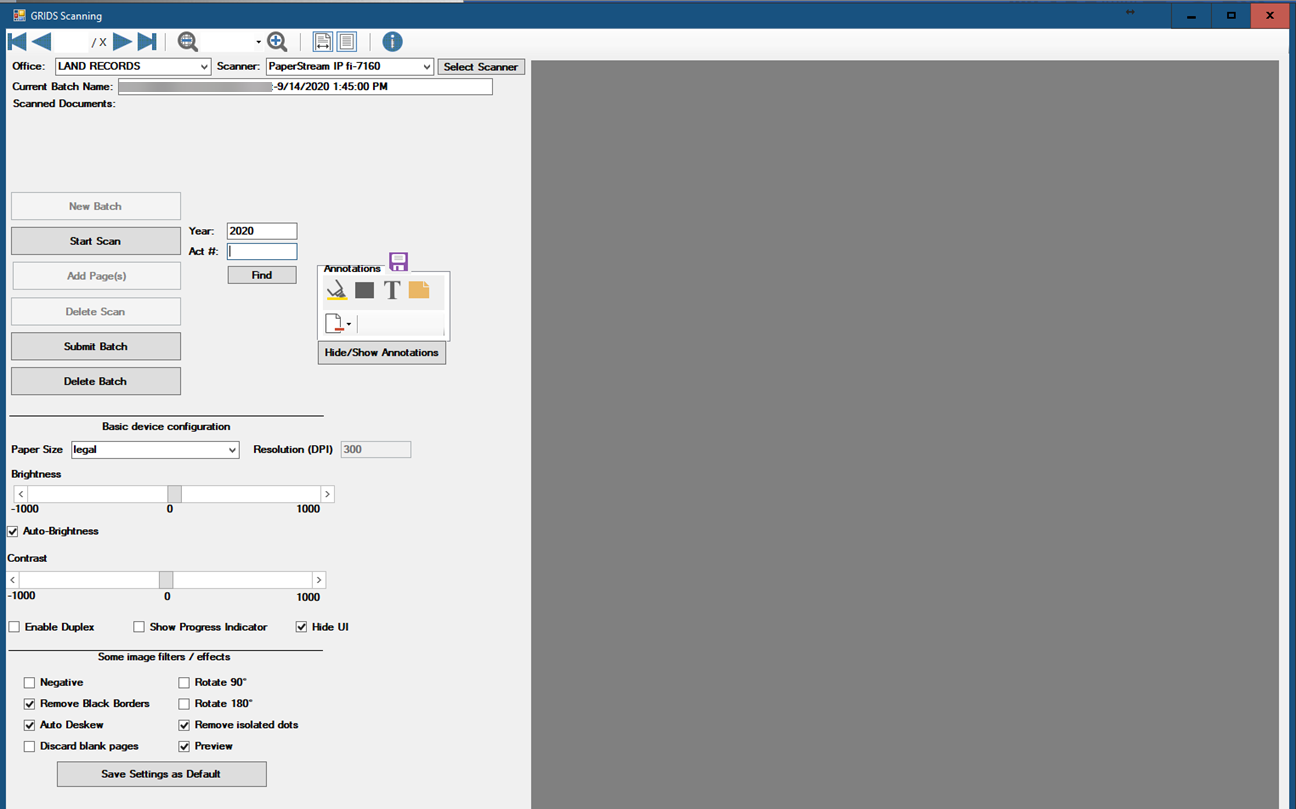Open the blue information icon
The height and width of the screenshot is (809, 1296).
click(392, 41)
